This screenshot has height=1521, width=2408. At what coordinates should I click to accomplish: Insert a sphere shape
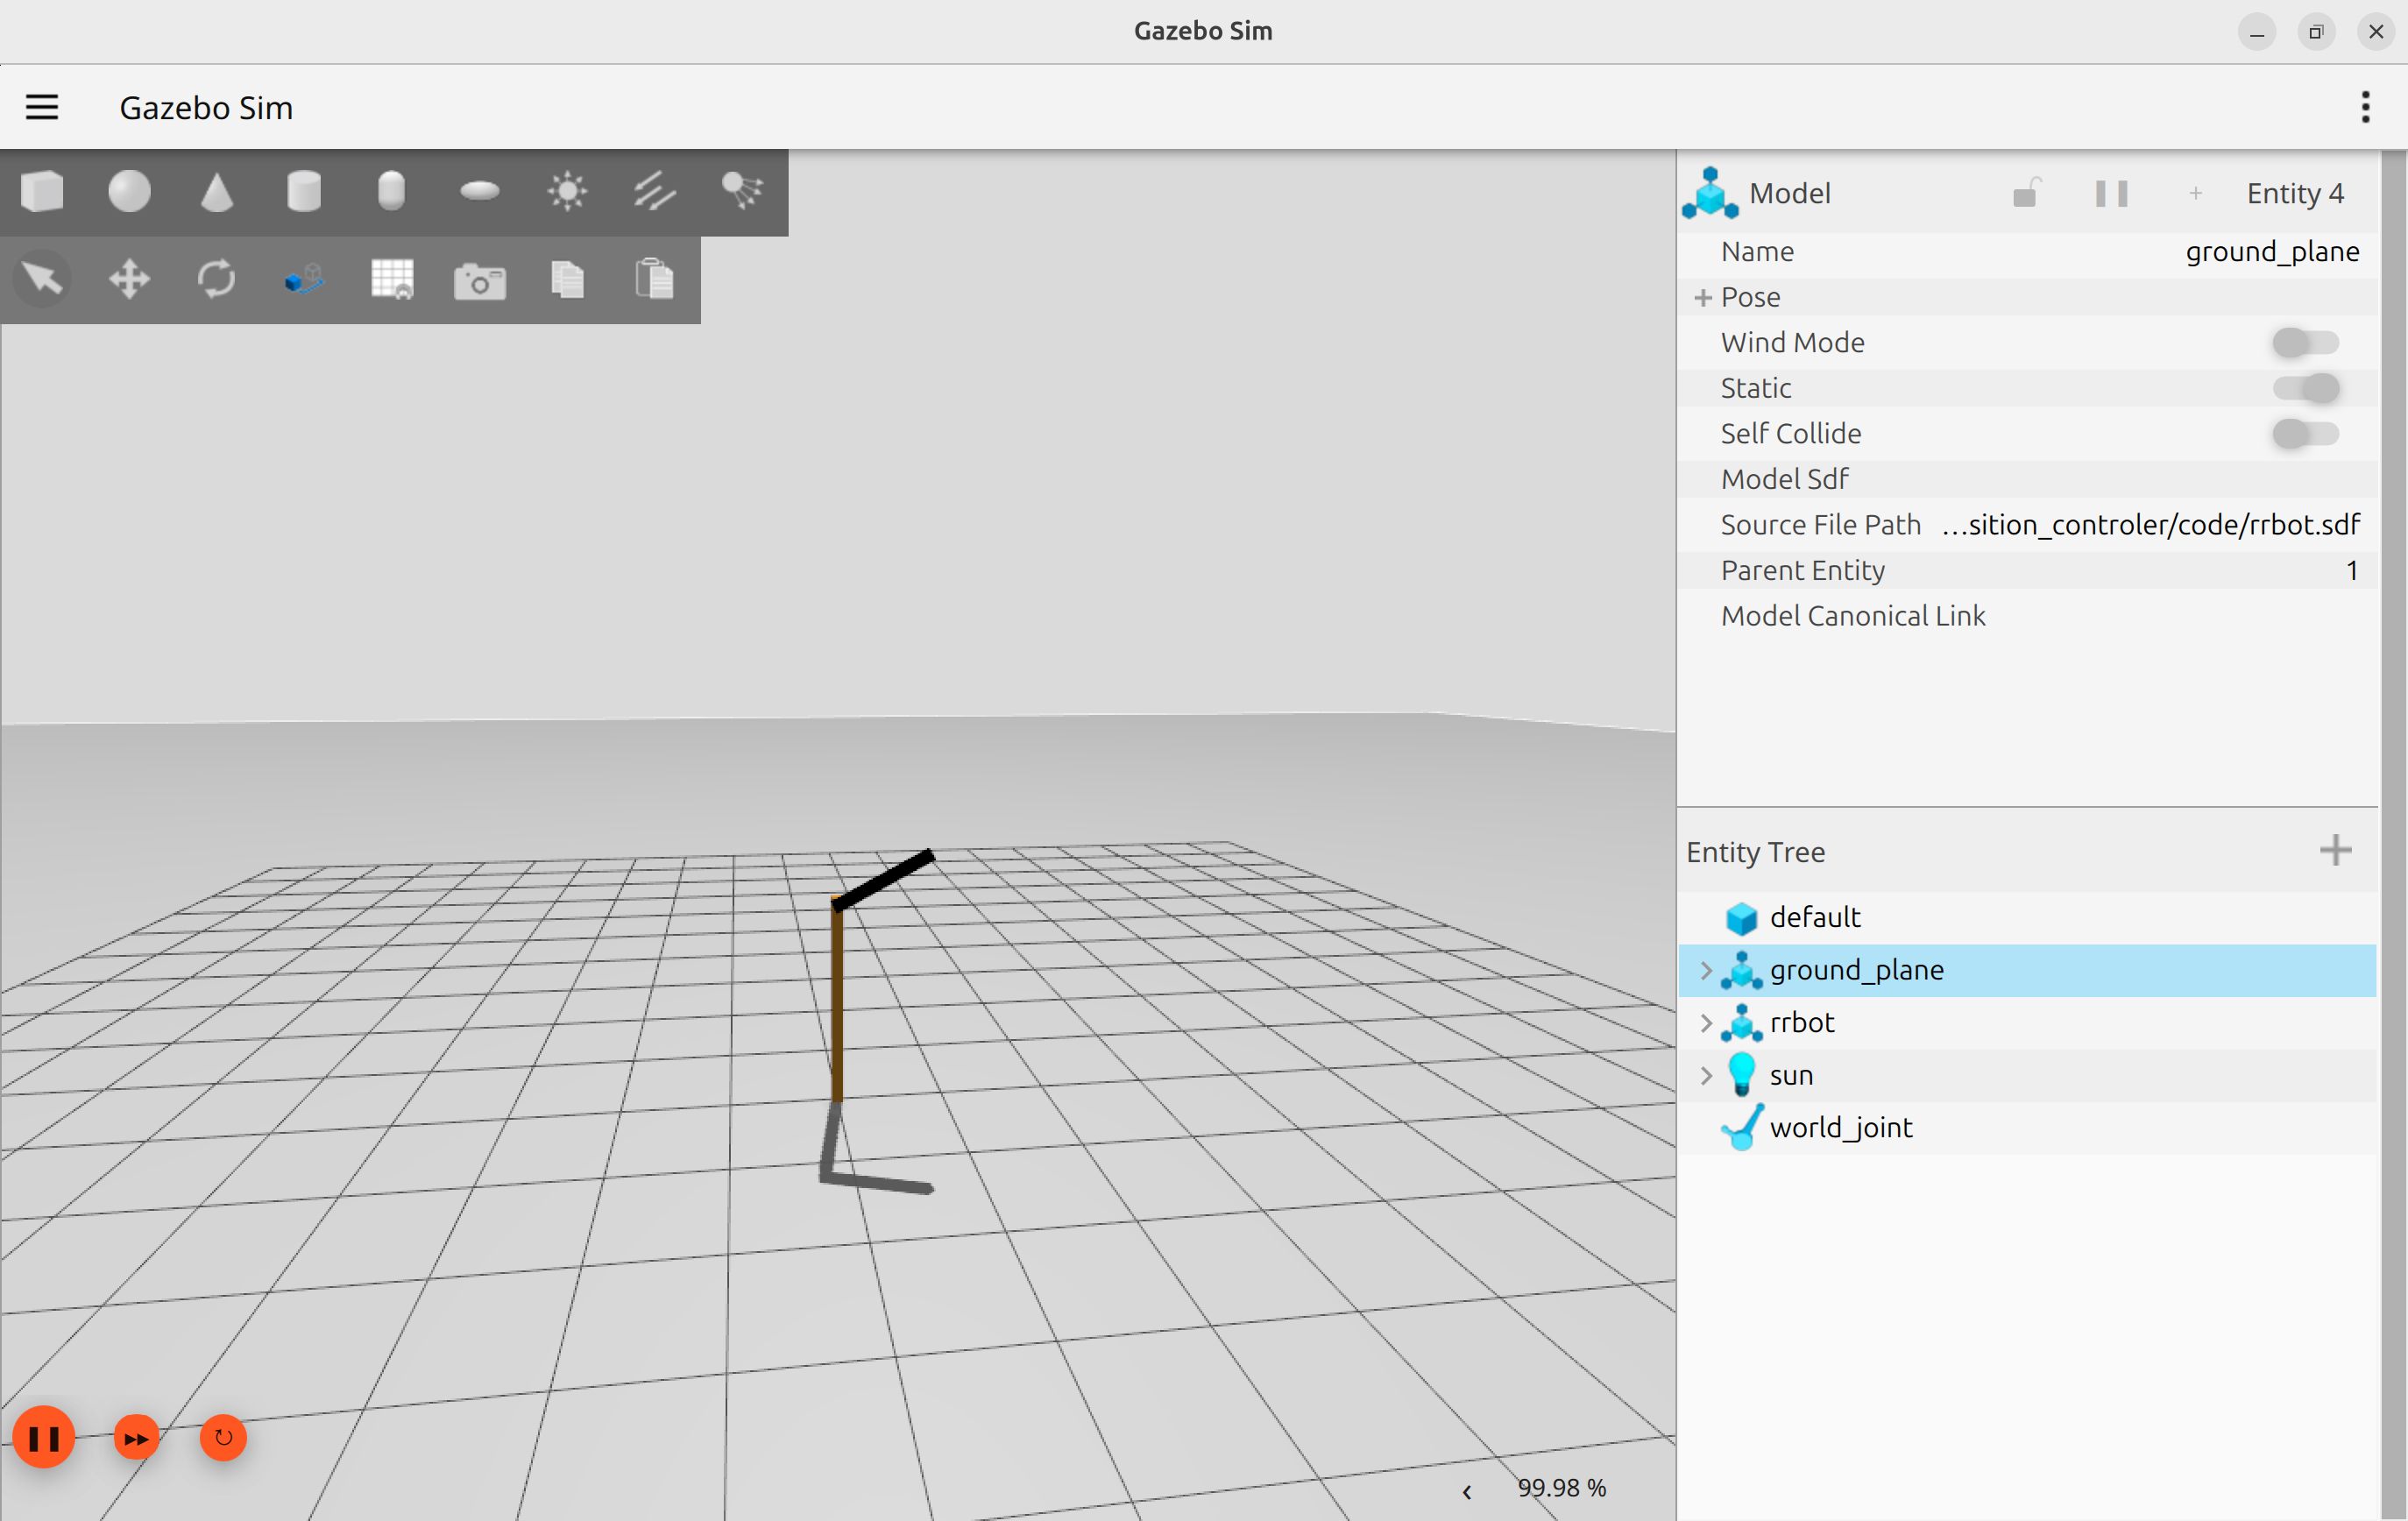129,191
